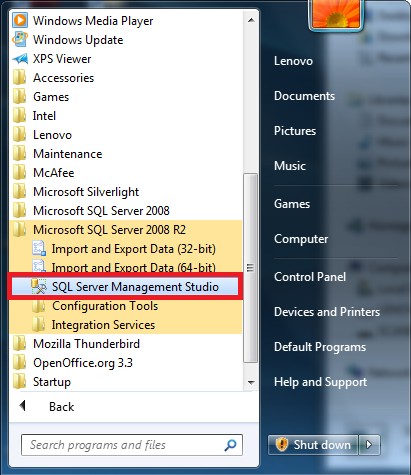The image size is (411, 475).
Task: Open Pictures in right pane
Action: (295, 131)
